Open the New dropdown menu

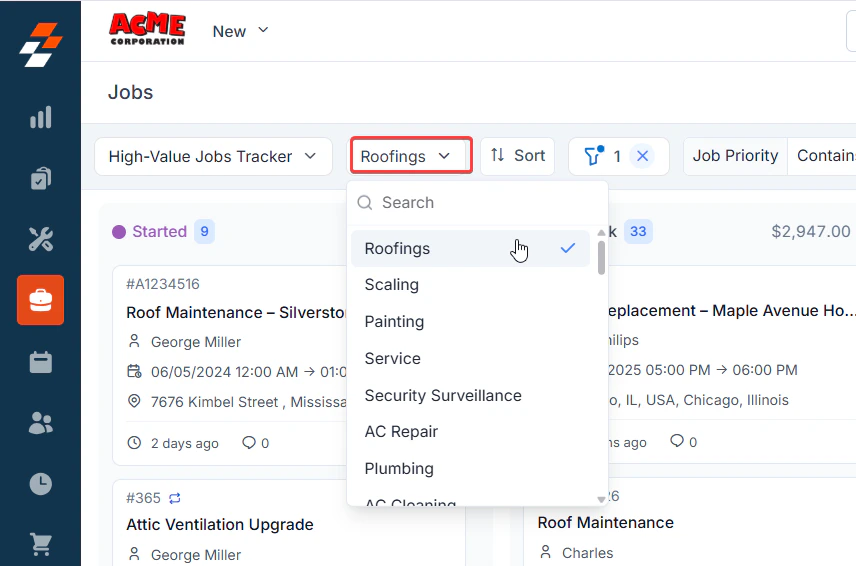(x=240, y=31)
